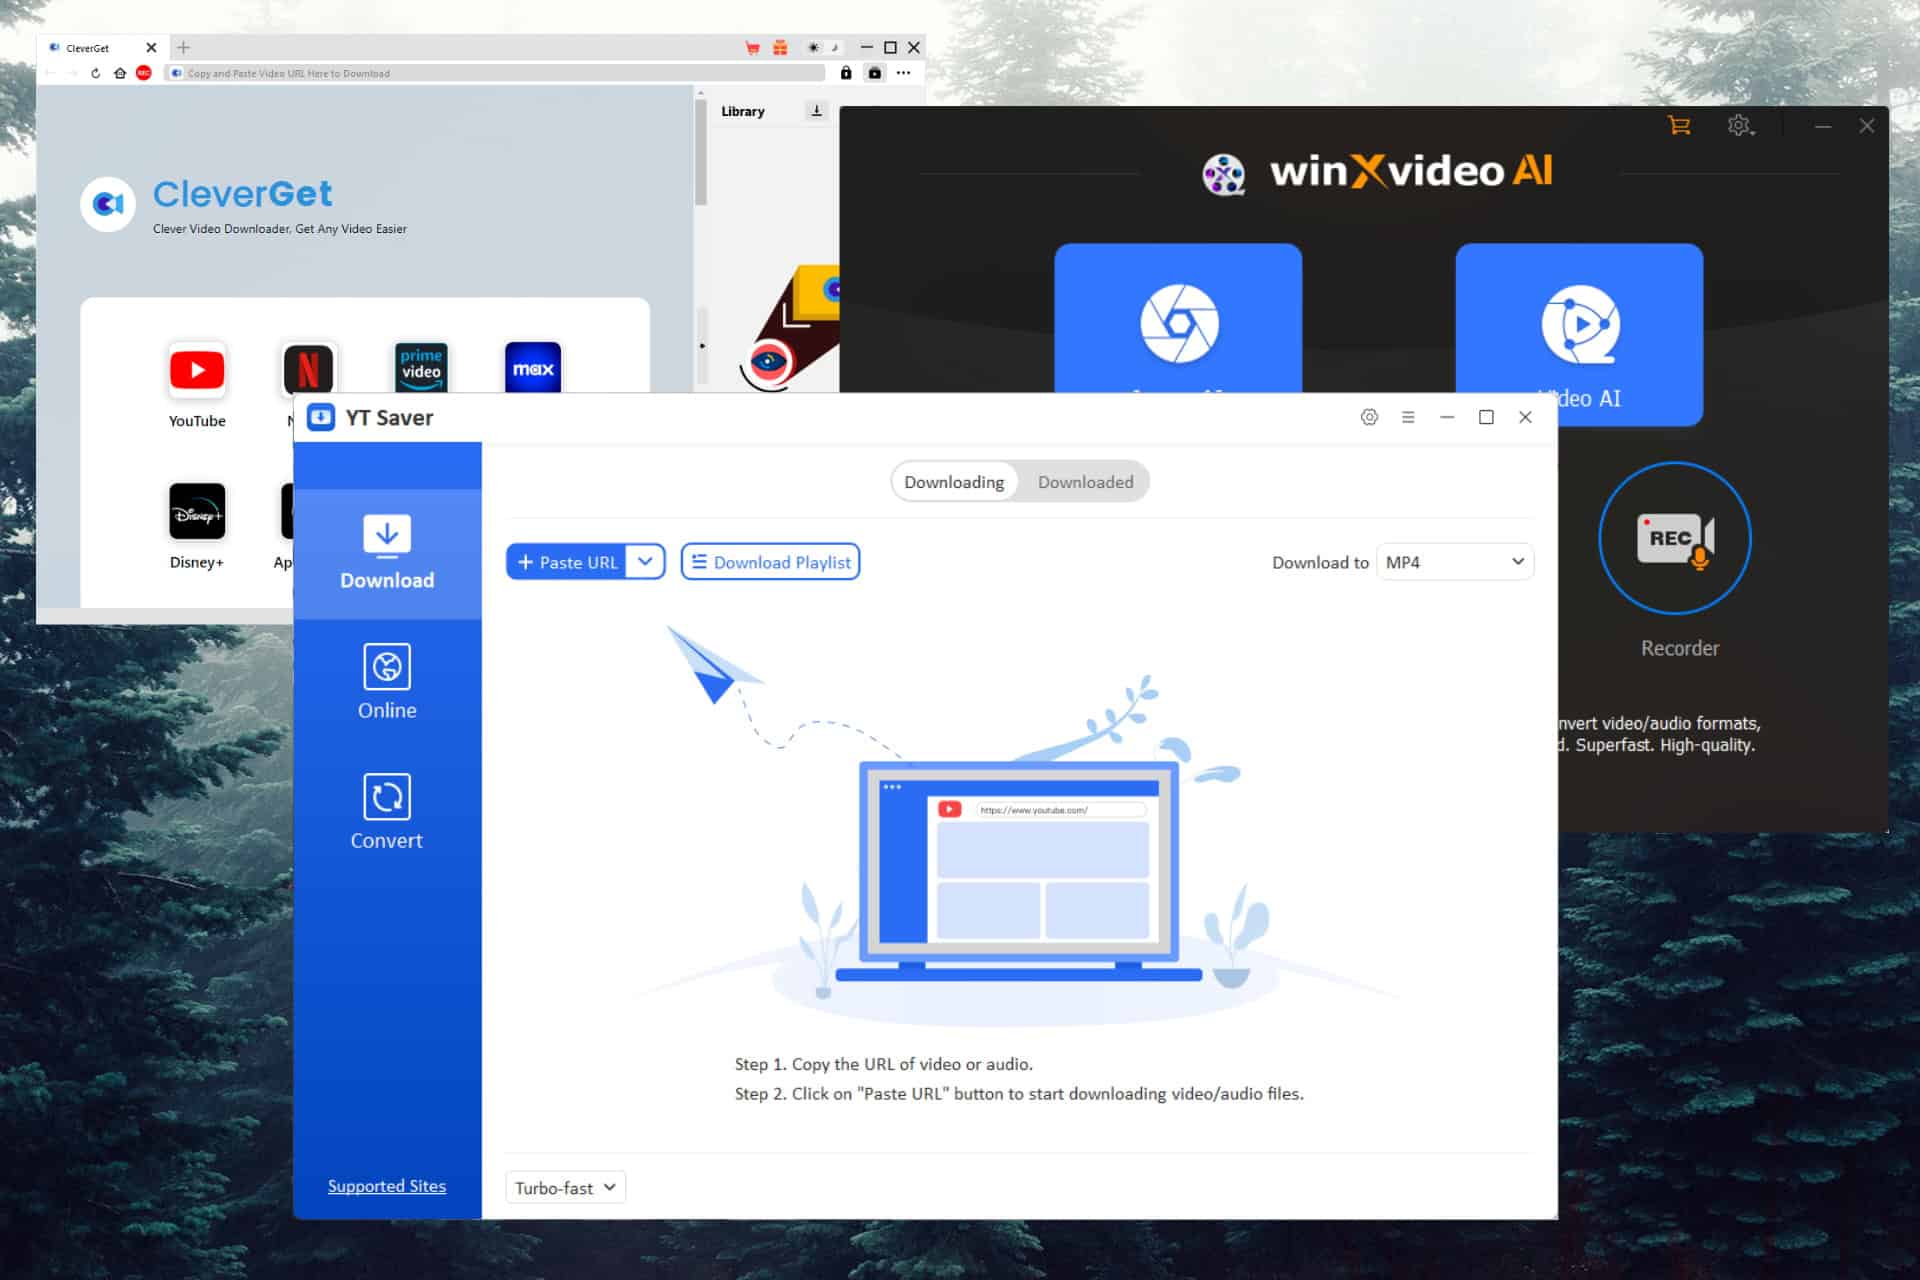This screenshot has width=1920, height=1280.
Task: Open Netflix in CleverGet
Action: click(x=309, y=369)
